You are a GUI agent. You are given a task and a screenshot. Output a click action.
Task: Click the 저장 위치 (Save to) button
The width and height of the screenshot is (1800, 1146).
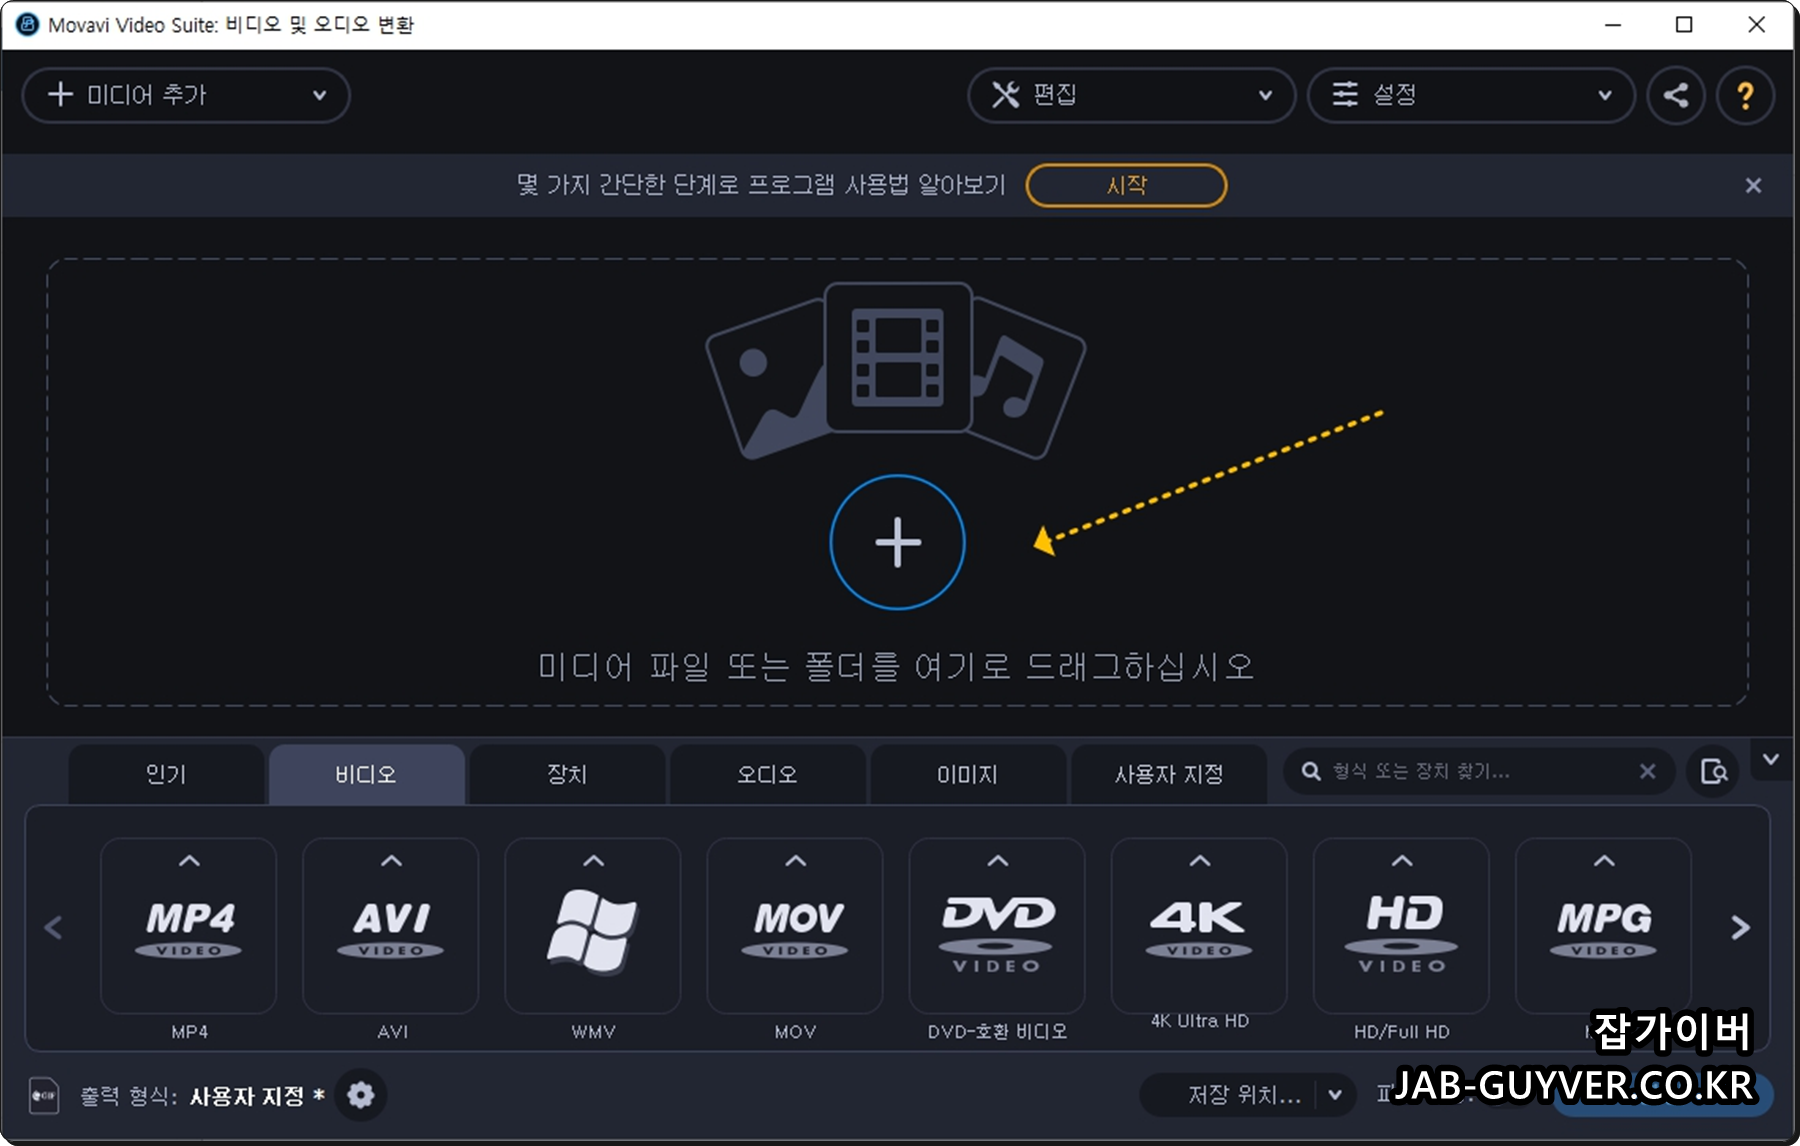tap(1244, 1095)
